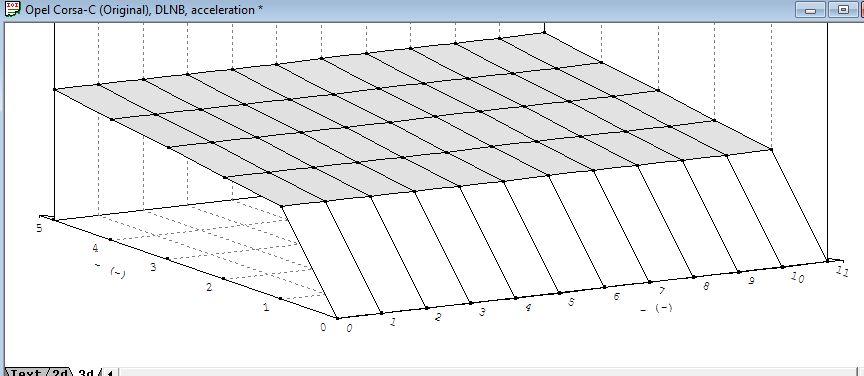Screen dimensions: 864x376
Task: Click the horizontal scrollbar's left arrow
Action: [x=110, y=373]
